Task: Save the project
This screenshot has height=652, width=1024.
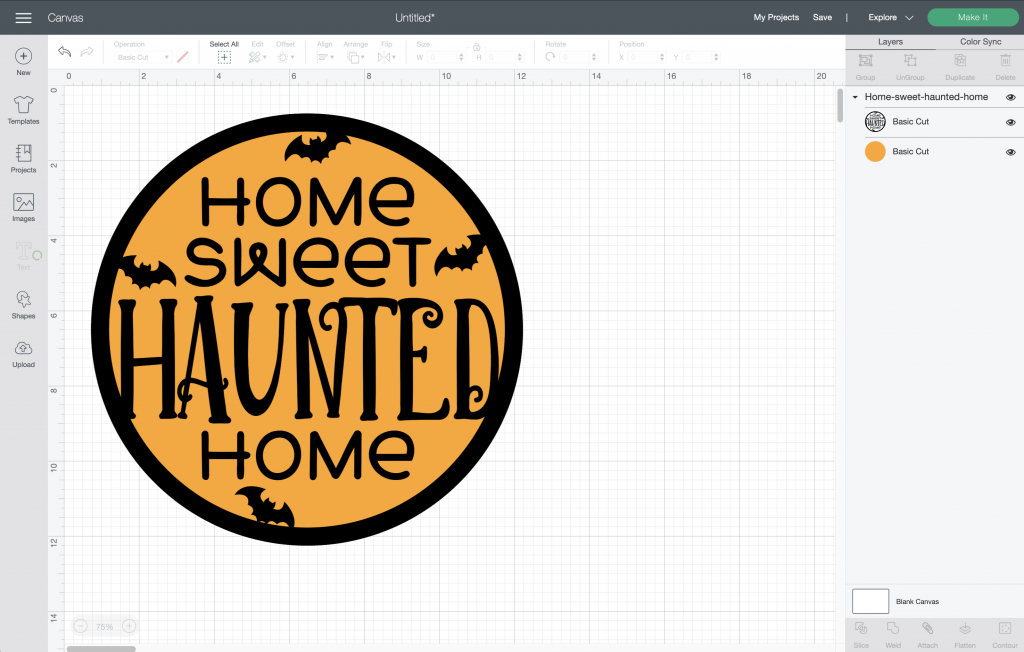Action: pyautogui.click(x=822, y=18)
